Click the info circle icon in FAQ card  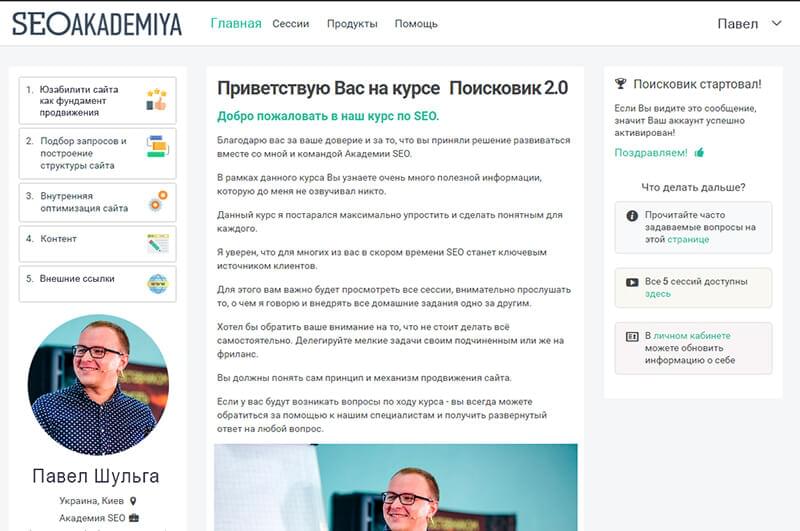click(632, 216)
